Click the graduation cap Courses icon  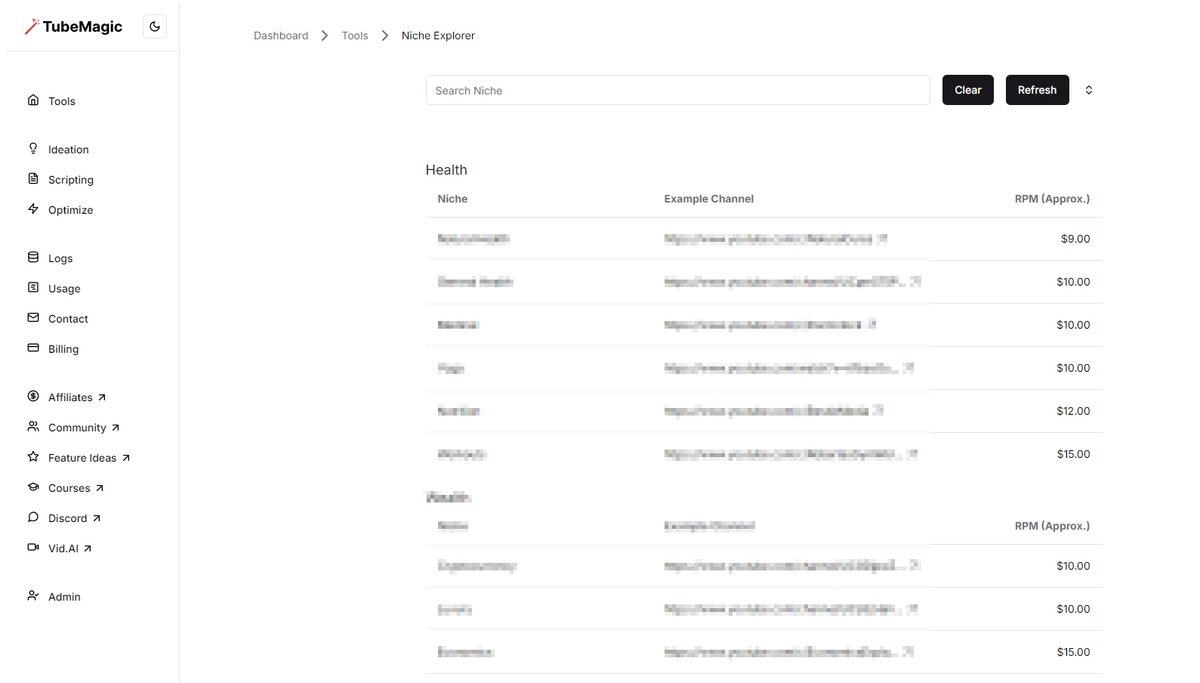pyautogui.click(x=33, y=487)
